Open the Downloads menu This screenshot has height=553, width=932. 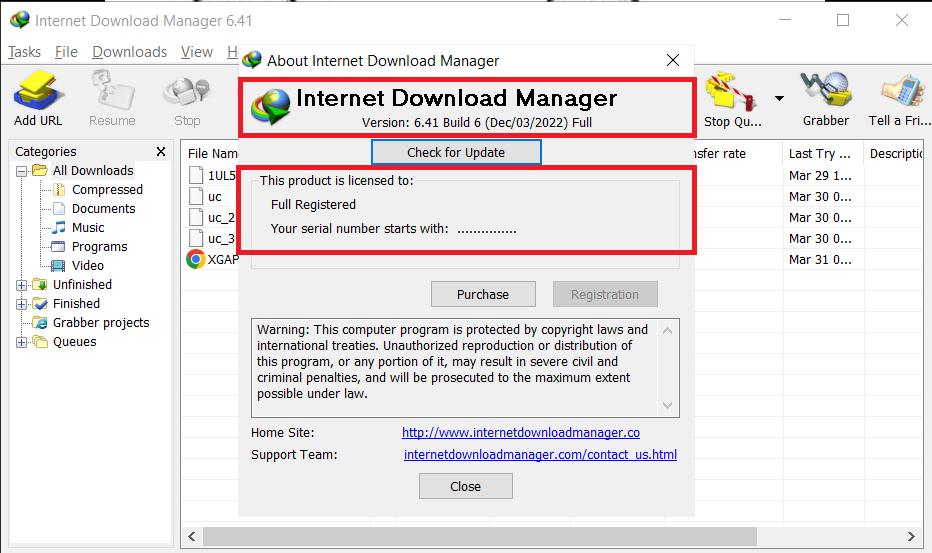129,52
